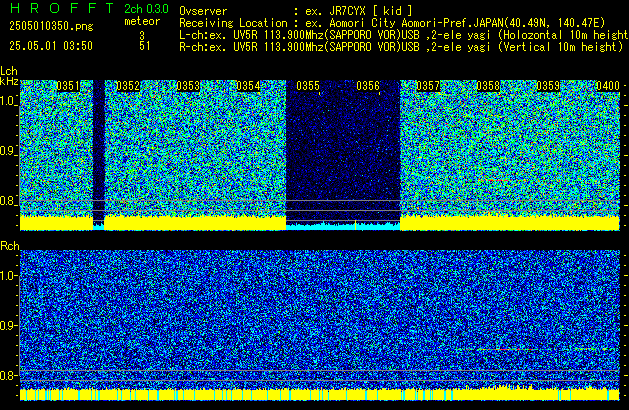The height and width of the screenshot is (410, 629).
Task: Click the narrow dark dropout band before 0352
Action: click(99, 150)
